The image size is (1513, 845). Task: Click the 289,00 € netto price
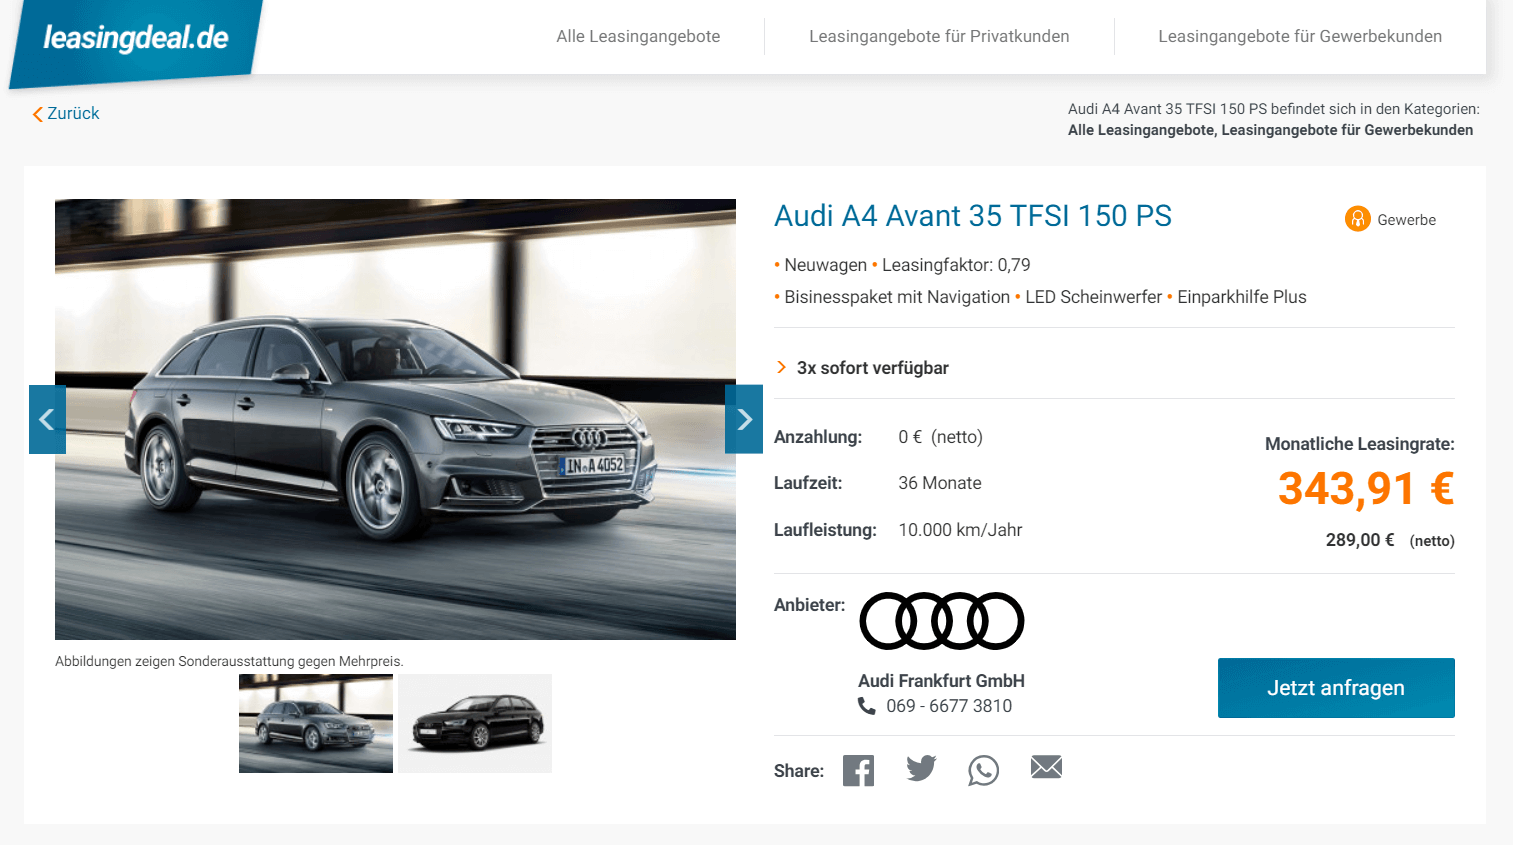point(1390,540)
